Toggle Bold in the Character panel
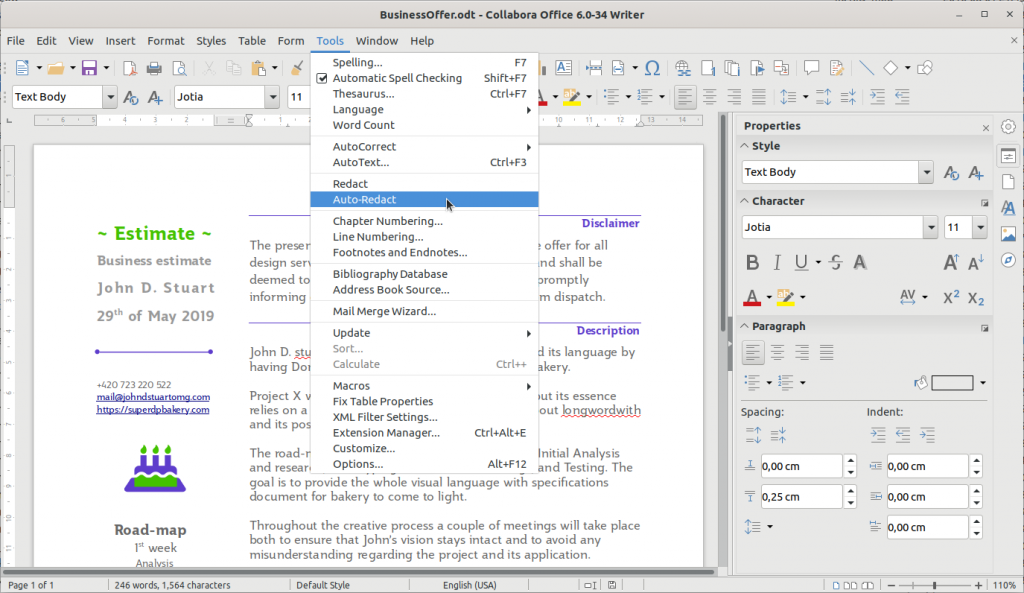This screenshot has width=1024, height=593. (752, 263)
